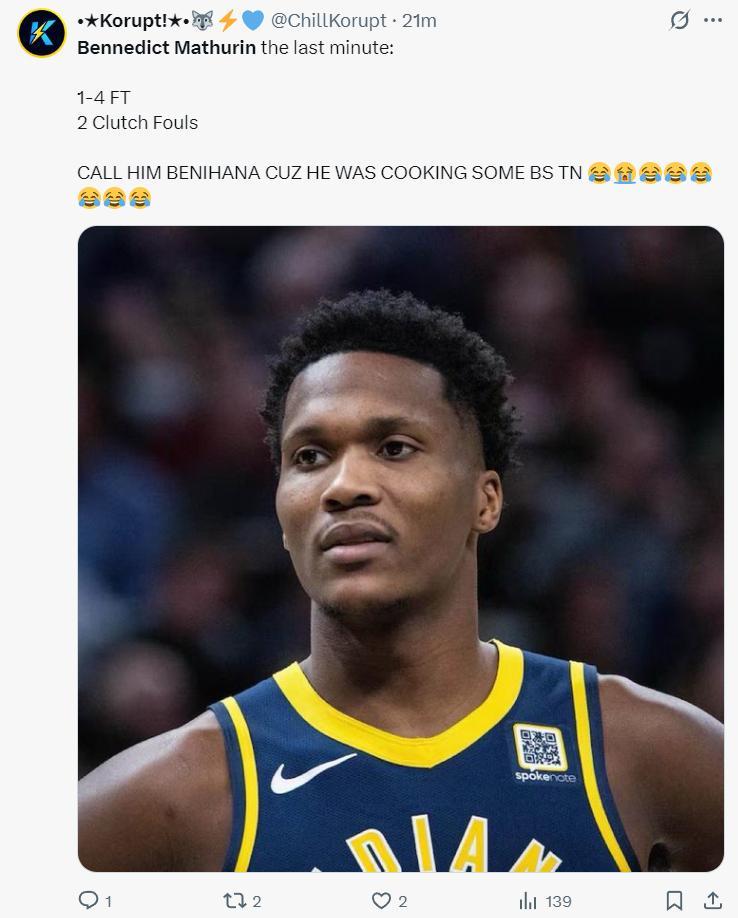Open the attached basketball player photo

pyautogui.click(x=401, y=549)
